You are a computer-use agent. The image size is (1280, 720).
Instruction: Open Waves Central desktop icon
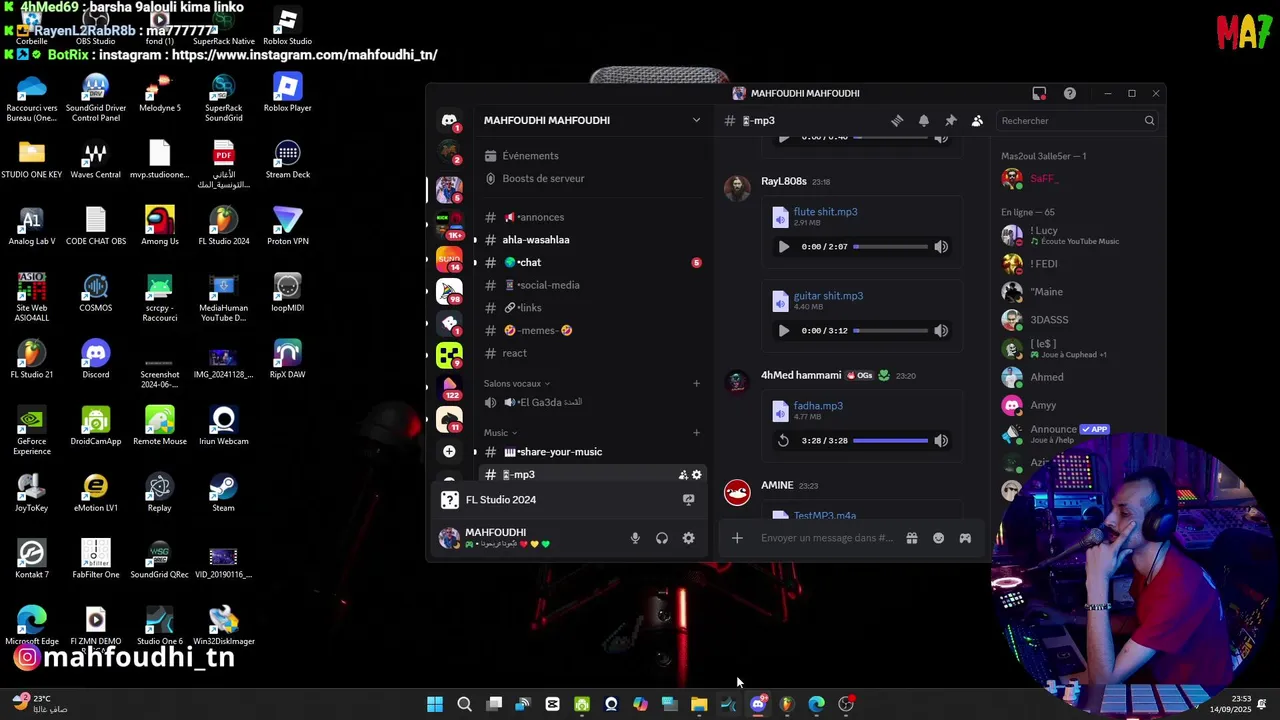[95, 160]
